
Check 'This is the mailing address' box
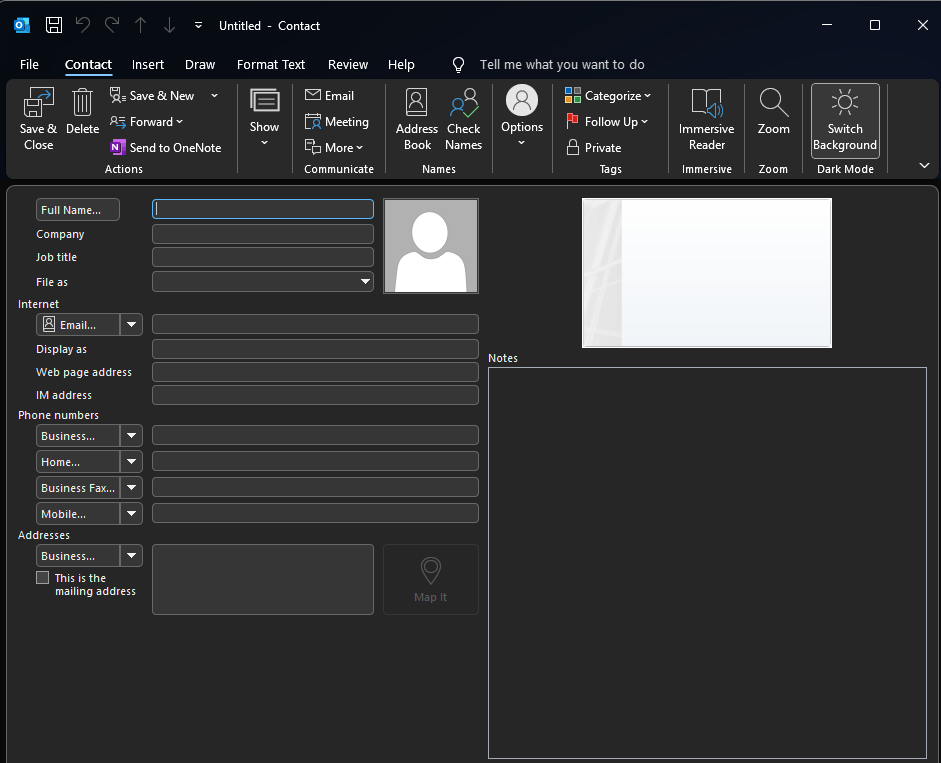click(43, 578)
